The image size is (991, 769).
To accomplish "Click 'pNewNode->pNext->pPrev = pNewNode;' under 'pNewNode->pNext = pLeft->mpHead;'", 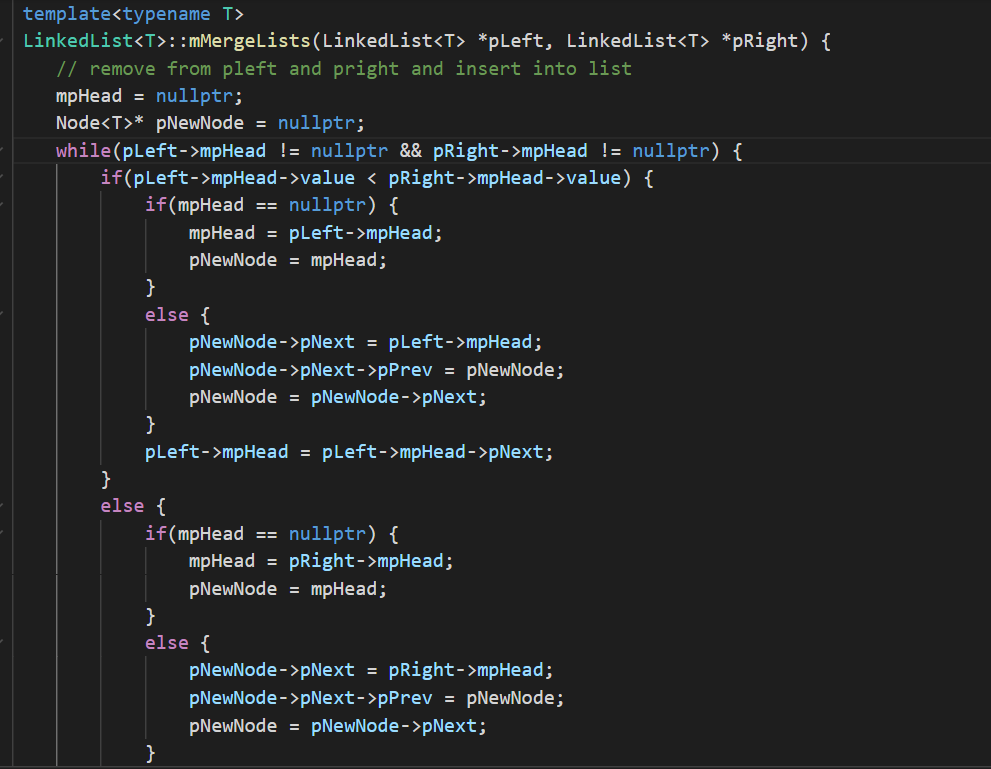I will coord(376,370).
